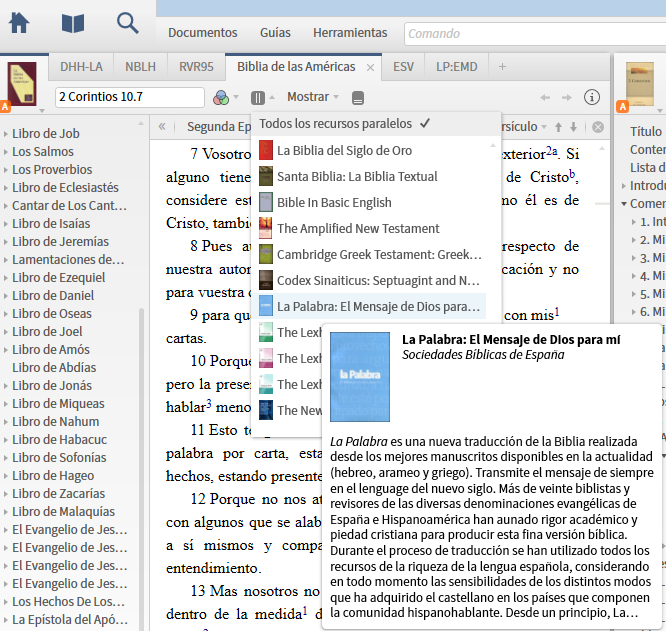The width and height of the screenshot is (666, 631).
Task: Click the Segunda Ep breadcrumb
Action: tap(219, 127)
